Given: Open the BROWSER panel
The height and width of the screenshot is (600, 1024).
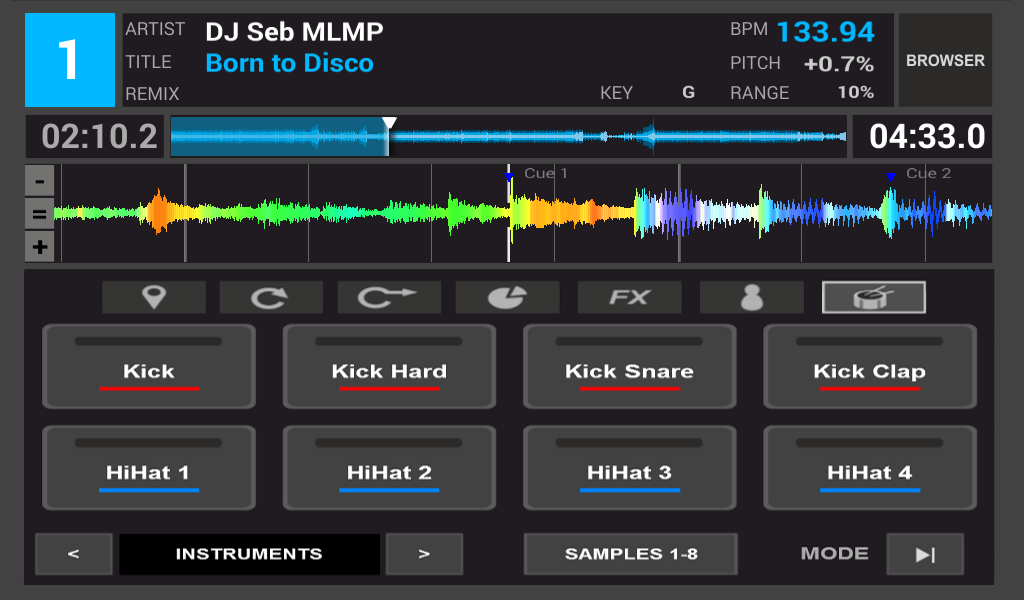Looking at the screenshot, I should pyautogui.click(x=945, y=61).
